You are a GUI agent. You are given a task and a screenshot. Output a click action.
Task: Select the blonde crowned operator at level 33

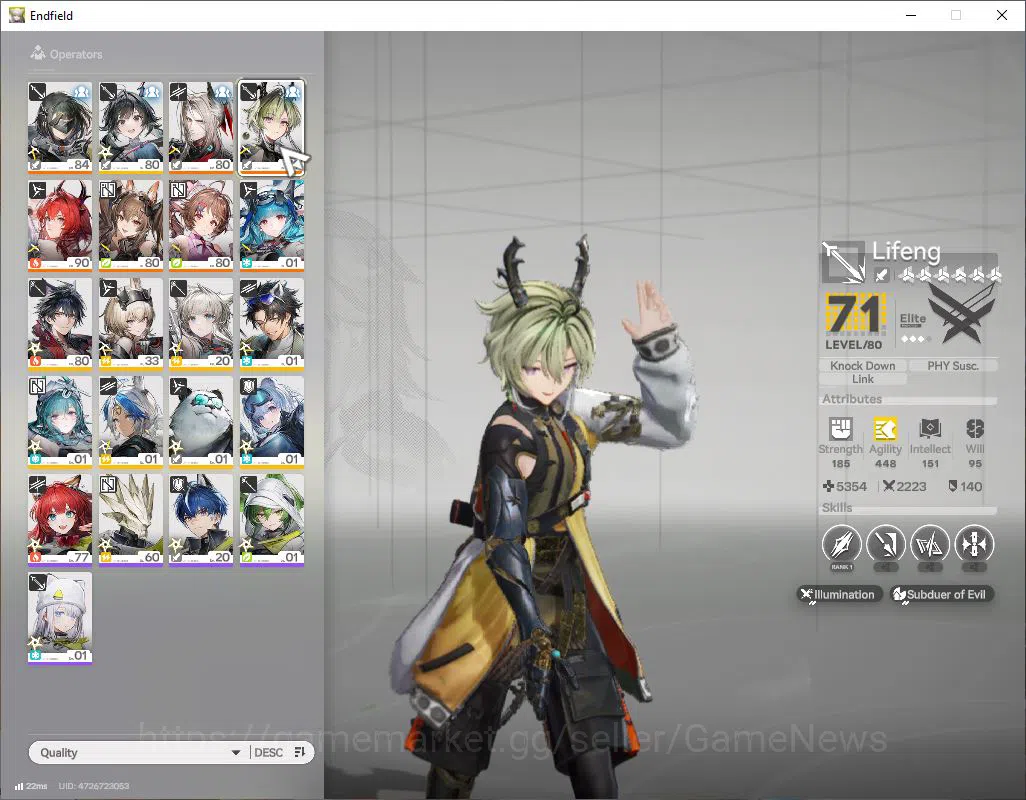click(x=130, y=323)
